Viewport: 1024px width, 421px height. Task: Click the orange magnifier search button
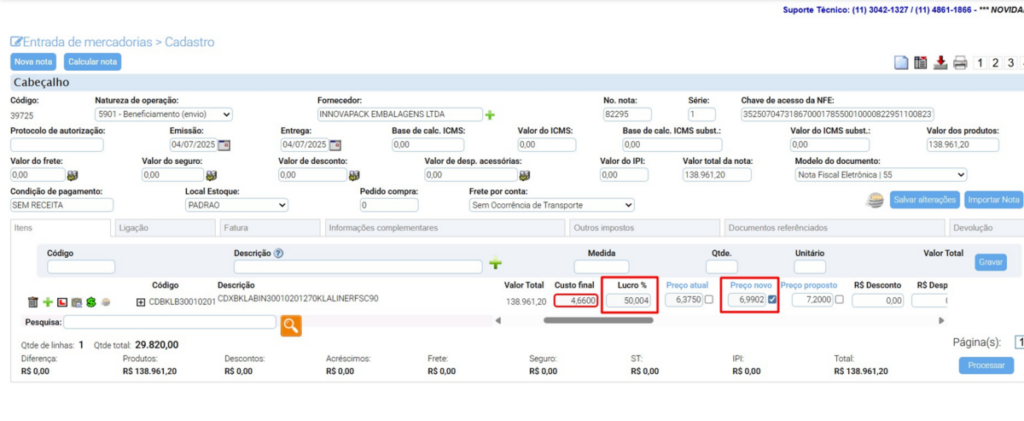pos(291,326)
